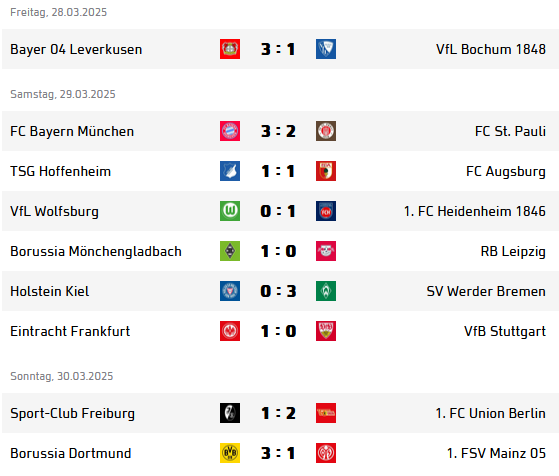The height and width of the screenshot is (476, 559).
Task: Open the 1. FC Union Berlin crest
Action: coord(326,413)
